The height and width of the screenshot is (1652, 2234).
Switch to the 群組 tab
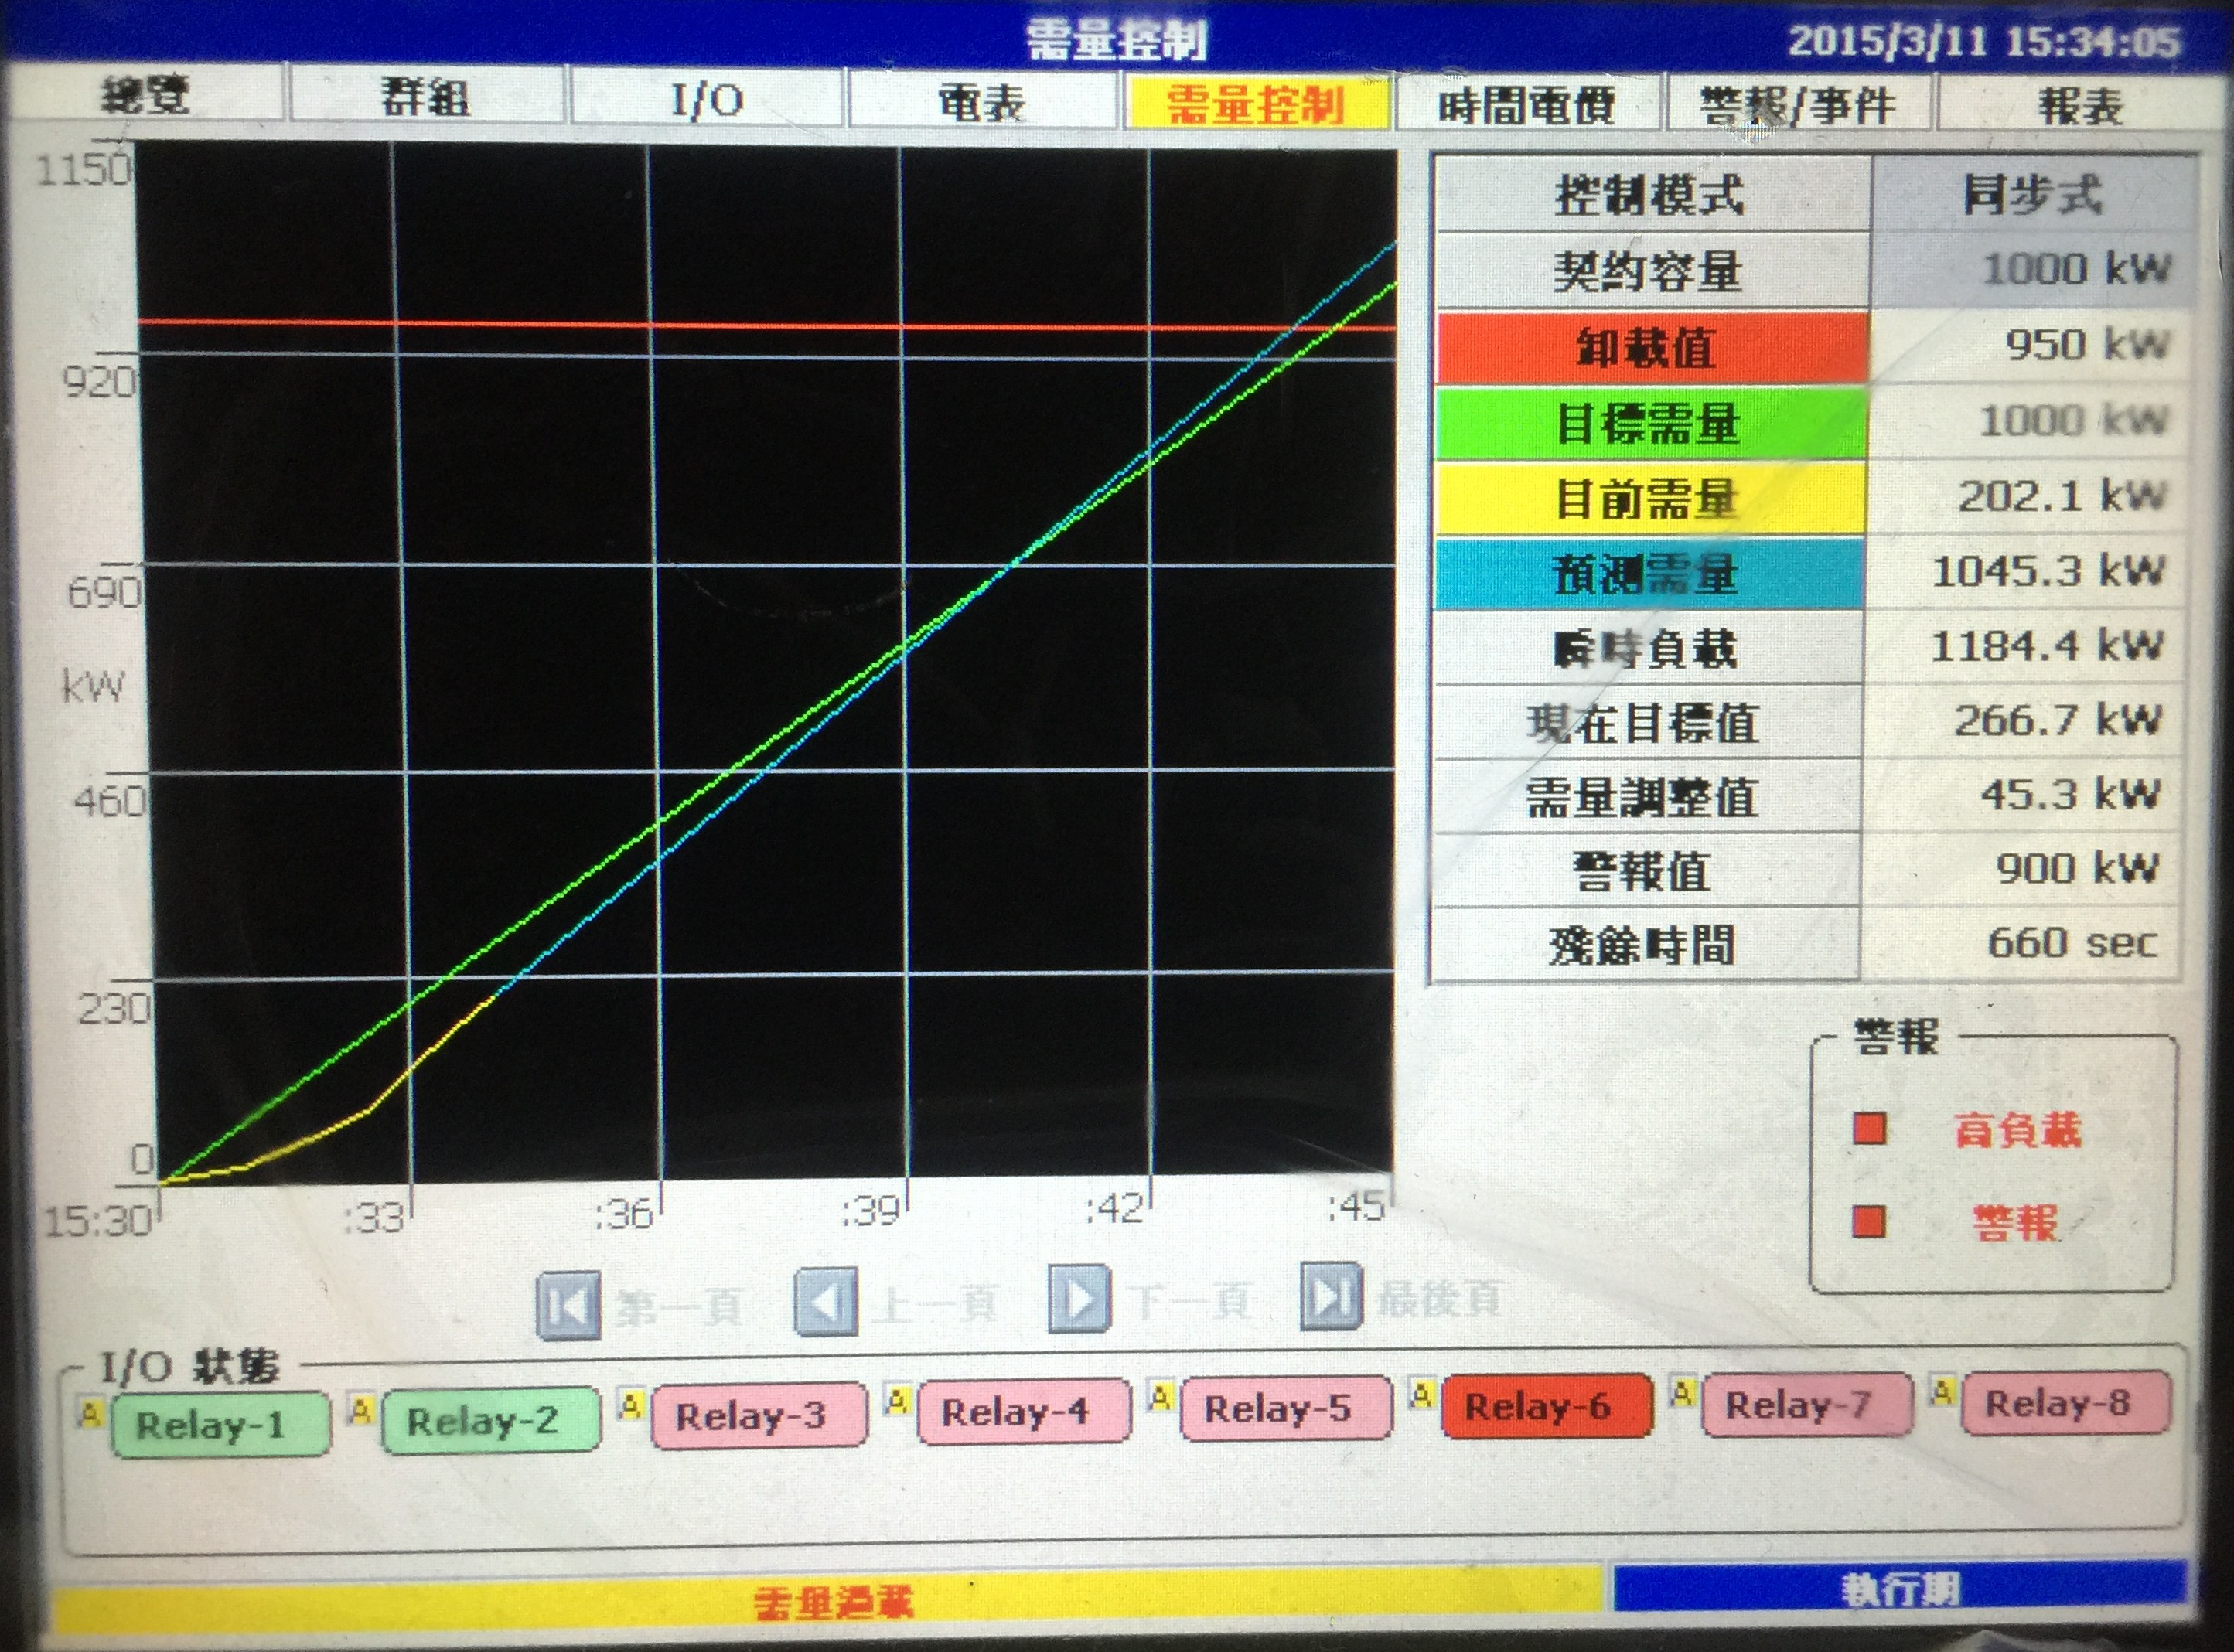click(427, 98)
